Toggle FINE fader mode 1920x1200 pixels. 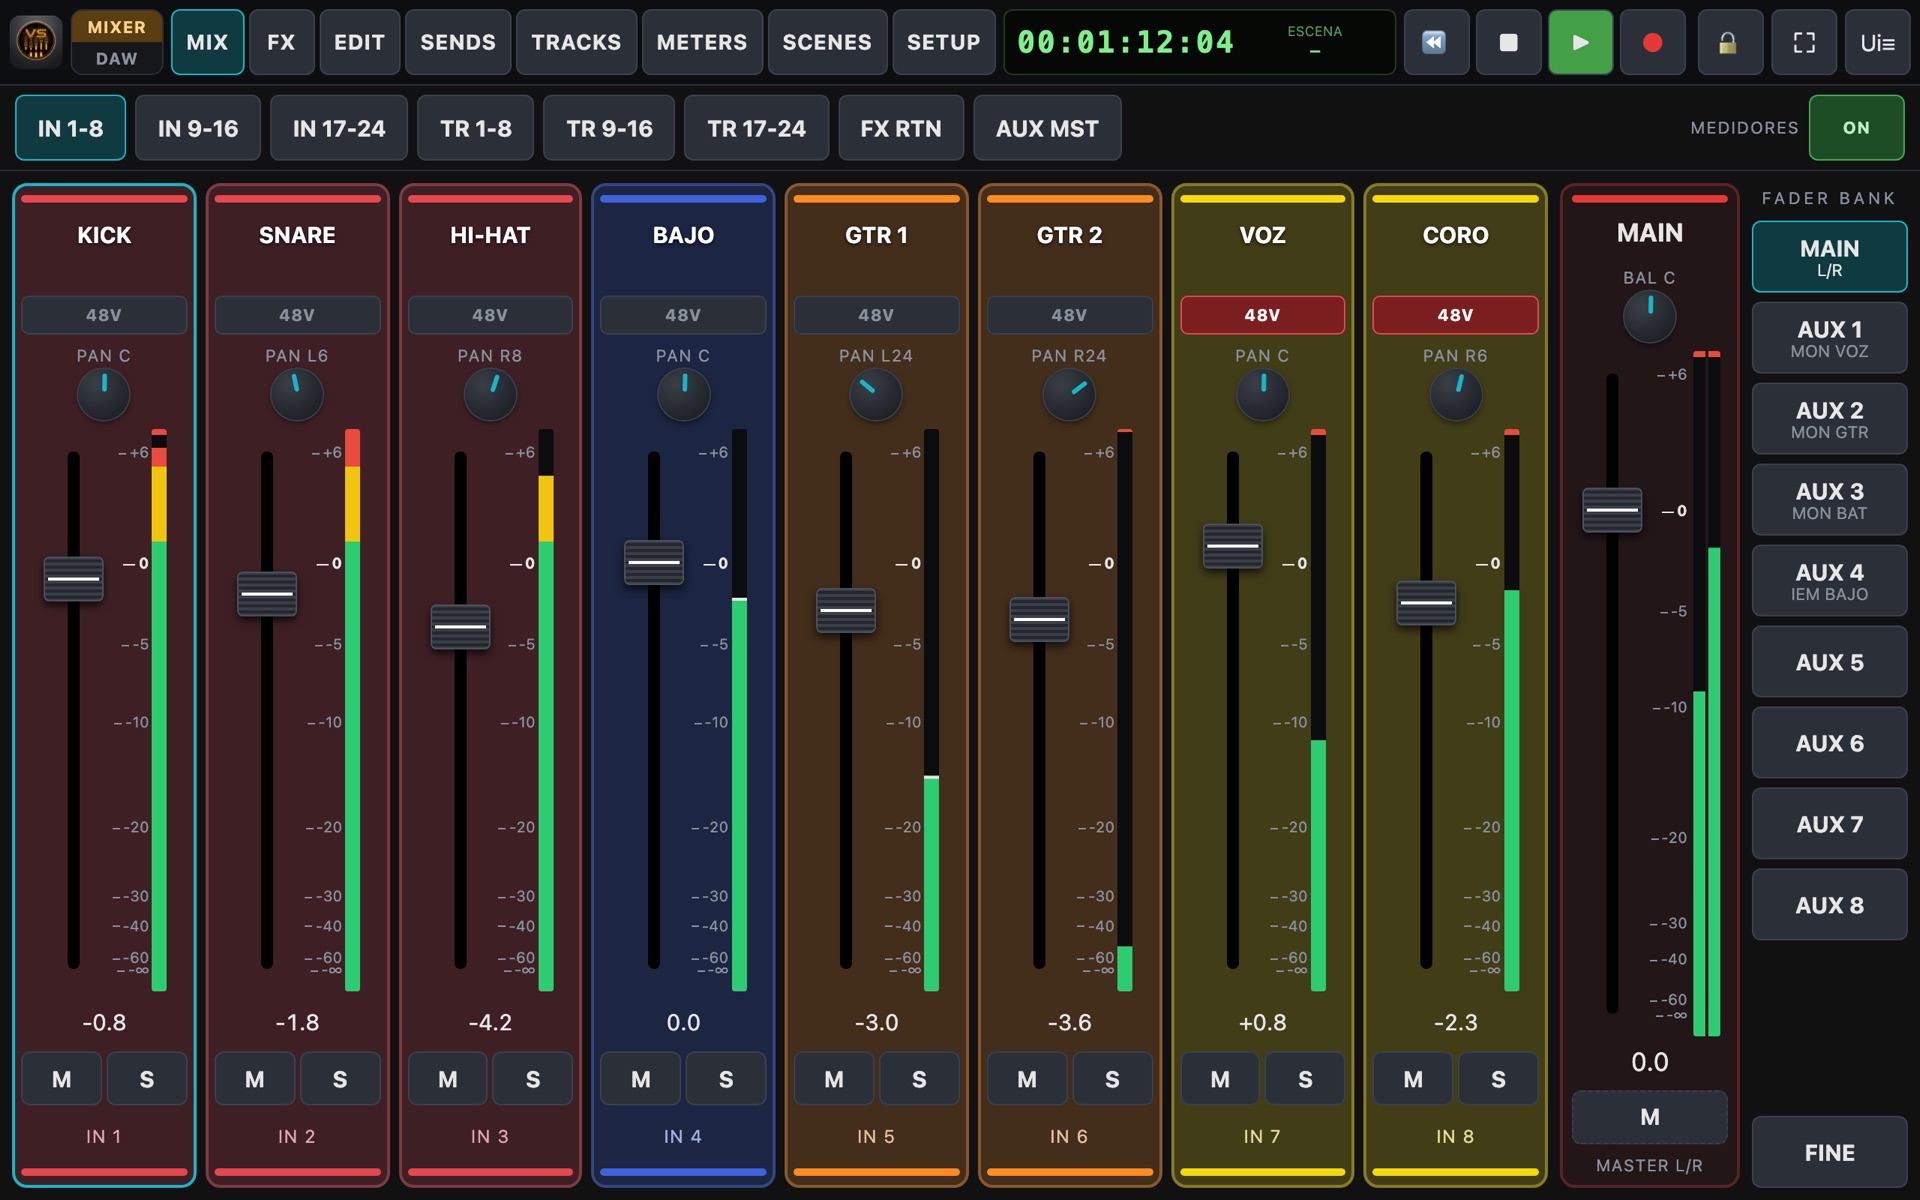pyautogui.click(x=1829, y=1153)
